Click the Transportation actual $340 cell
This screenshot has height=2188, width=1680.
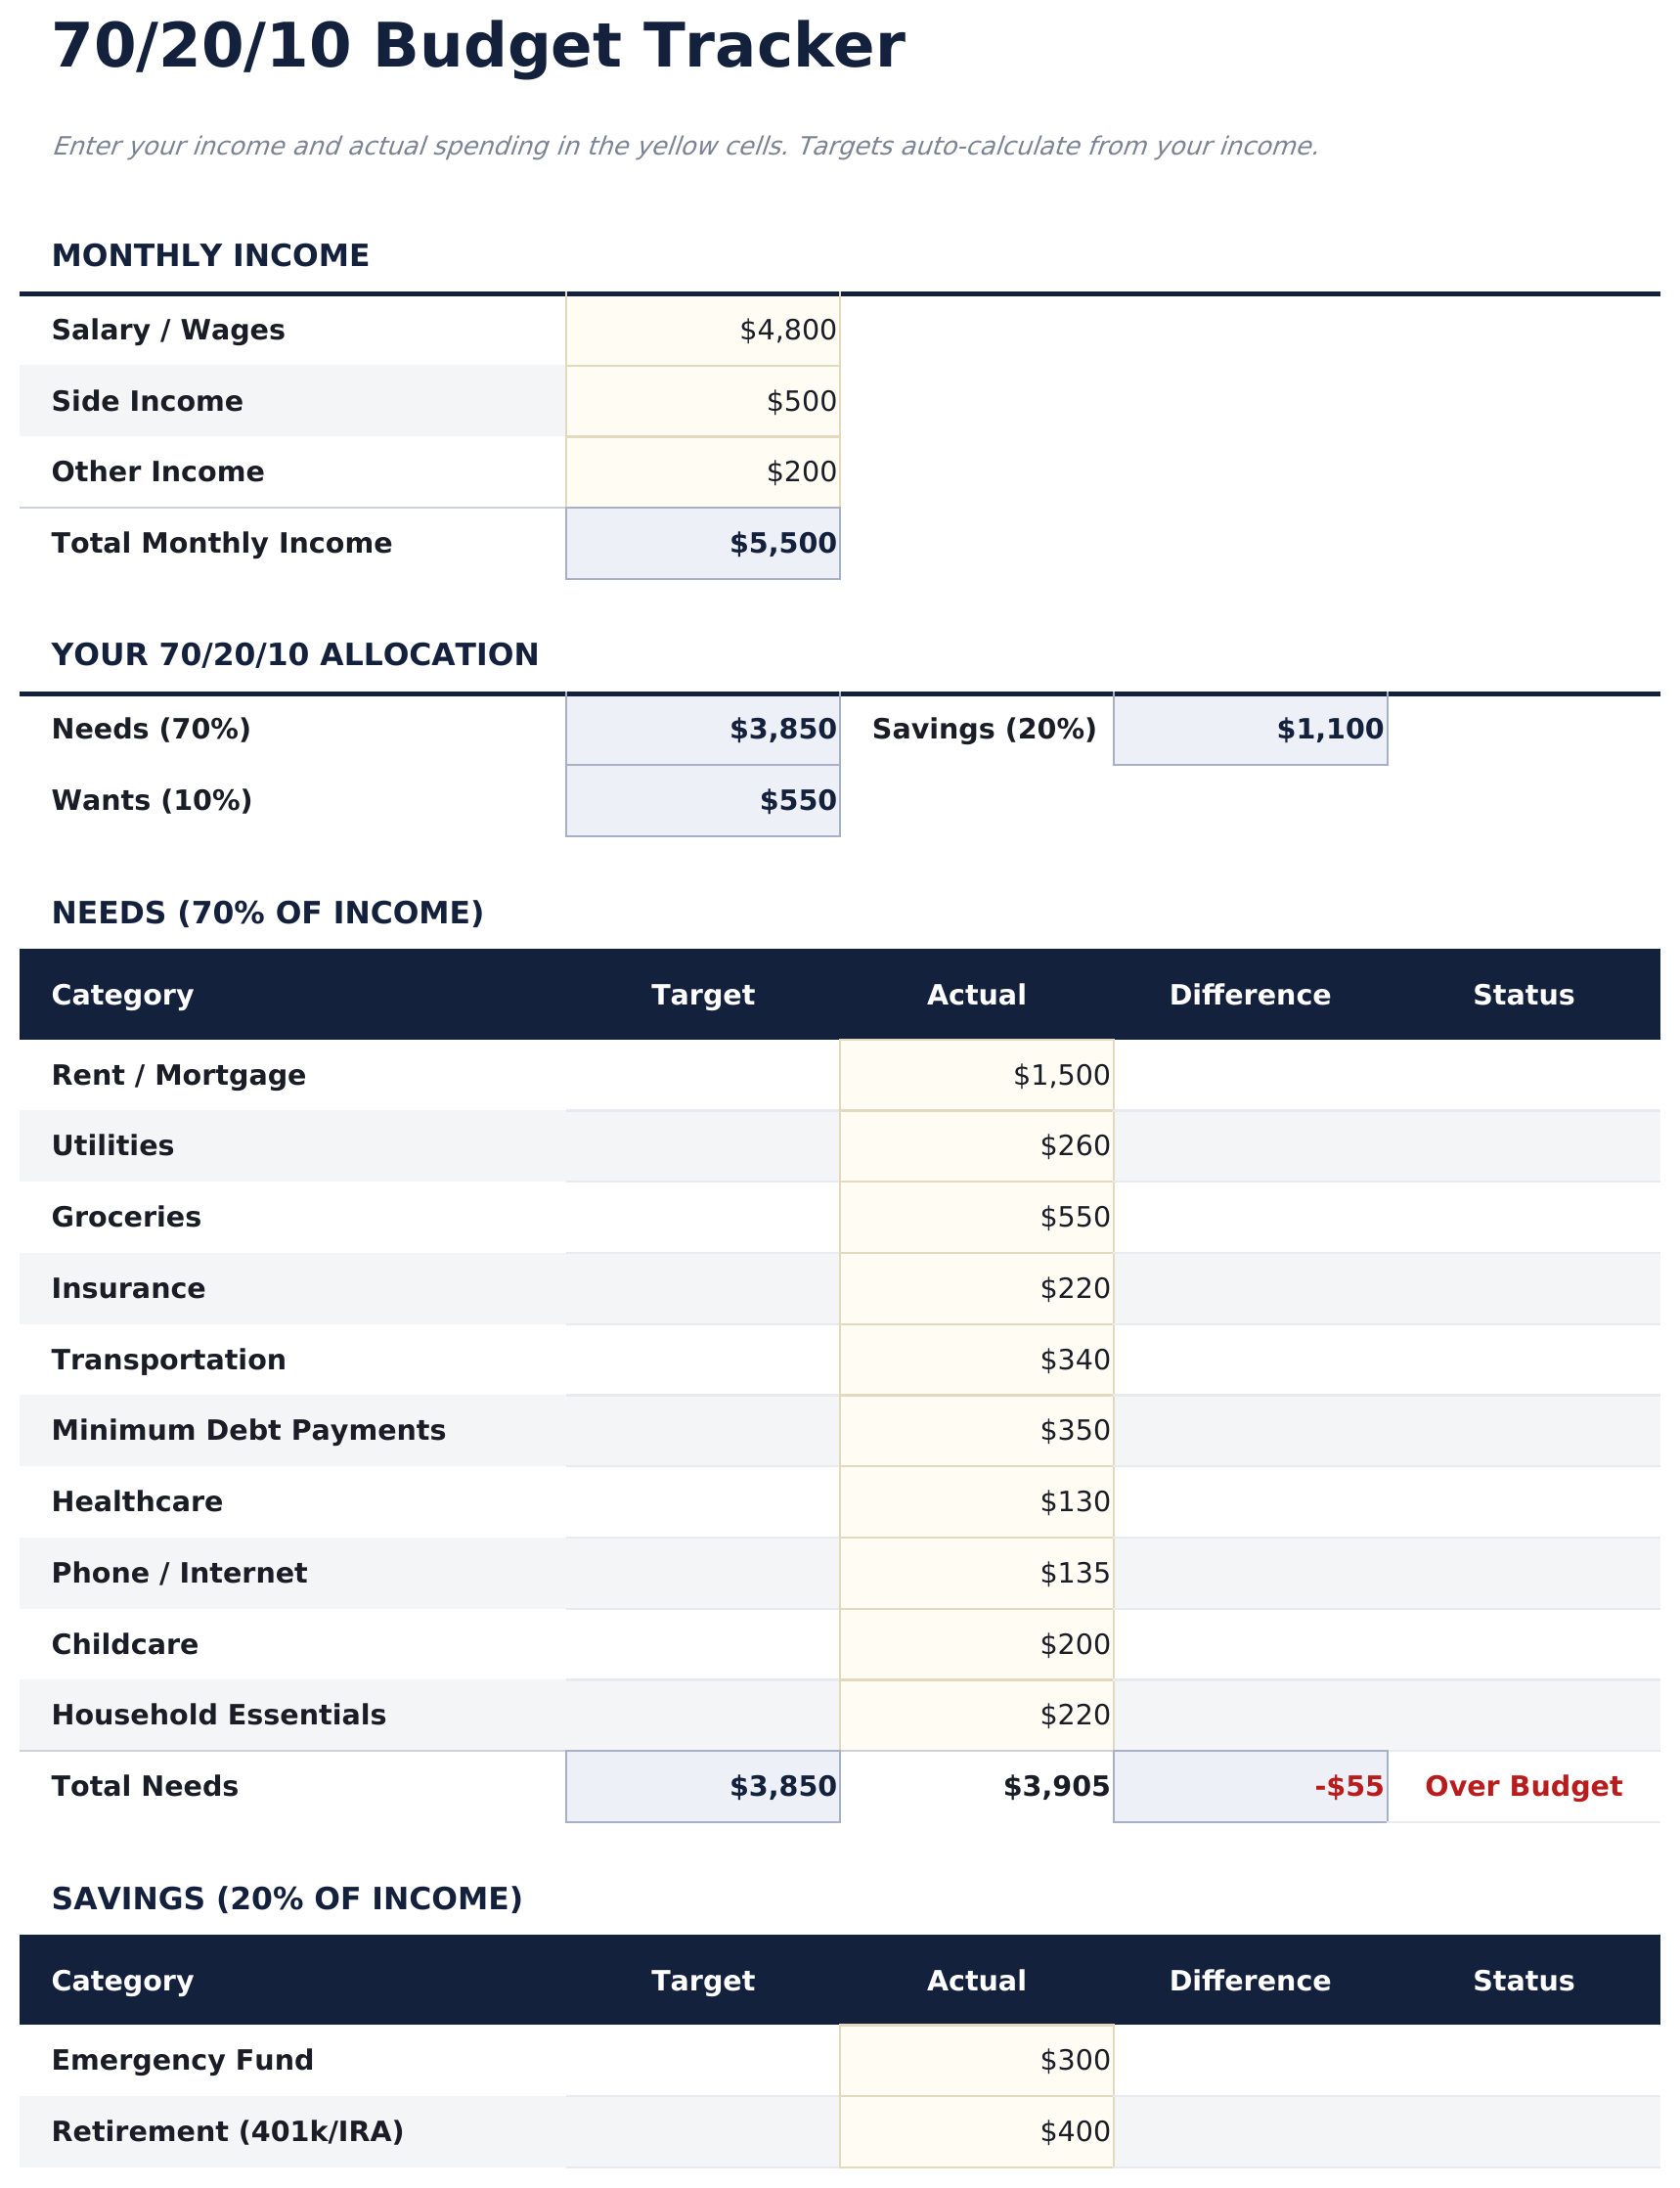click(976, 1359)
